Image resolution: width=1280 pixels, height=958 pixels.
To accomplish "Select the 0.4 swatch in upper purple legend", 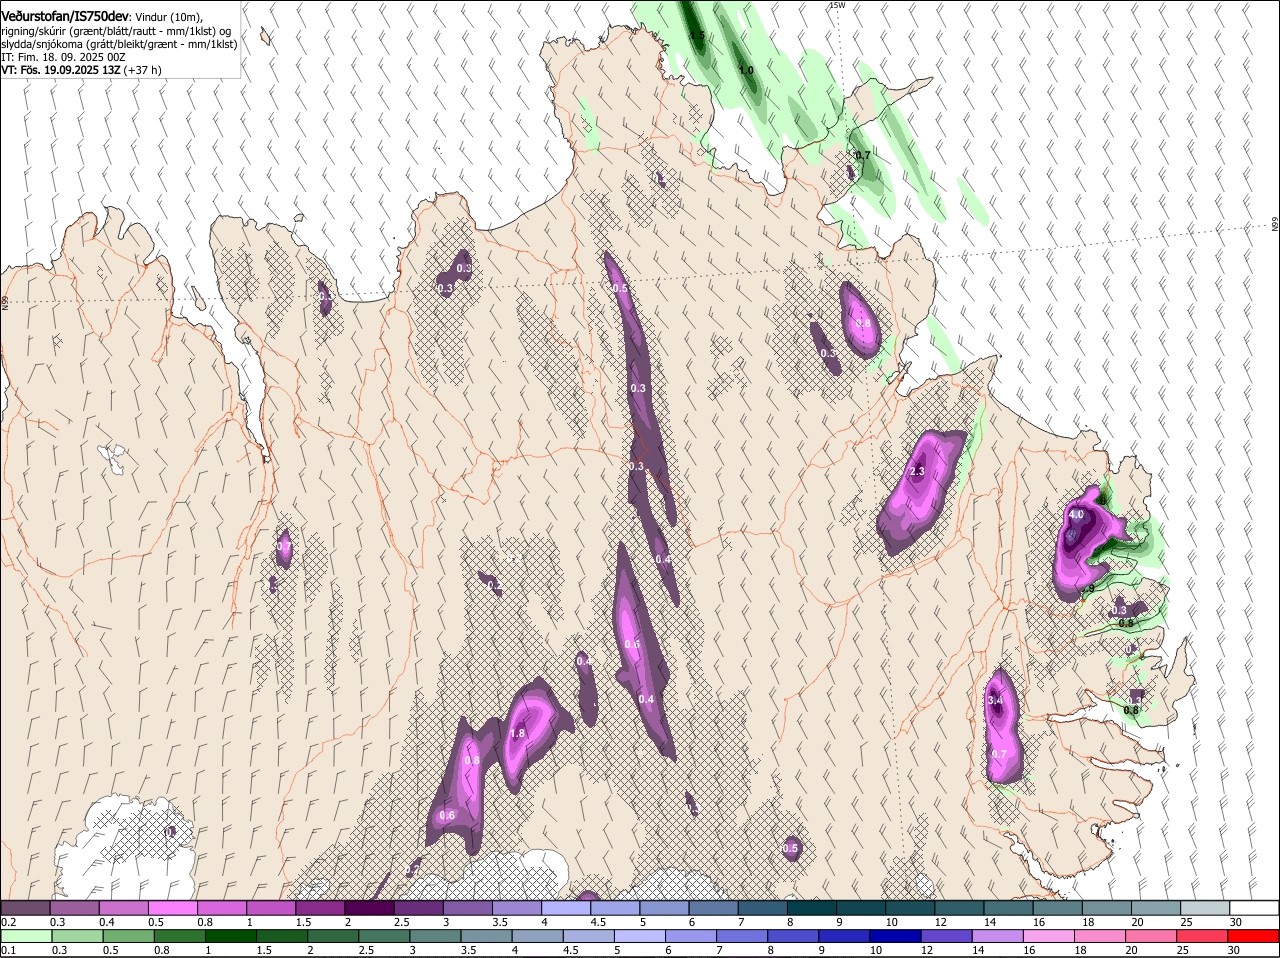I will 123,907.
